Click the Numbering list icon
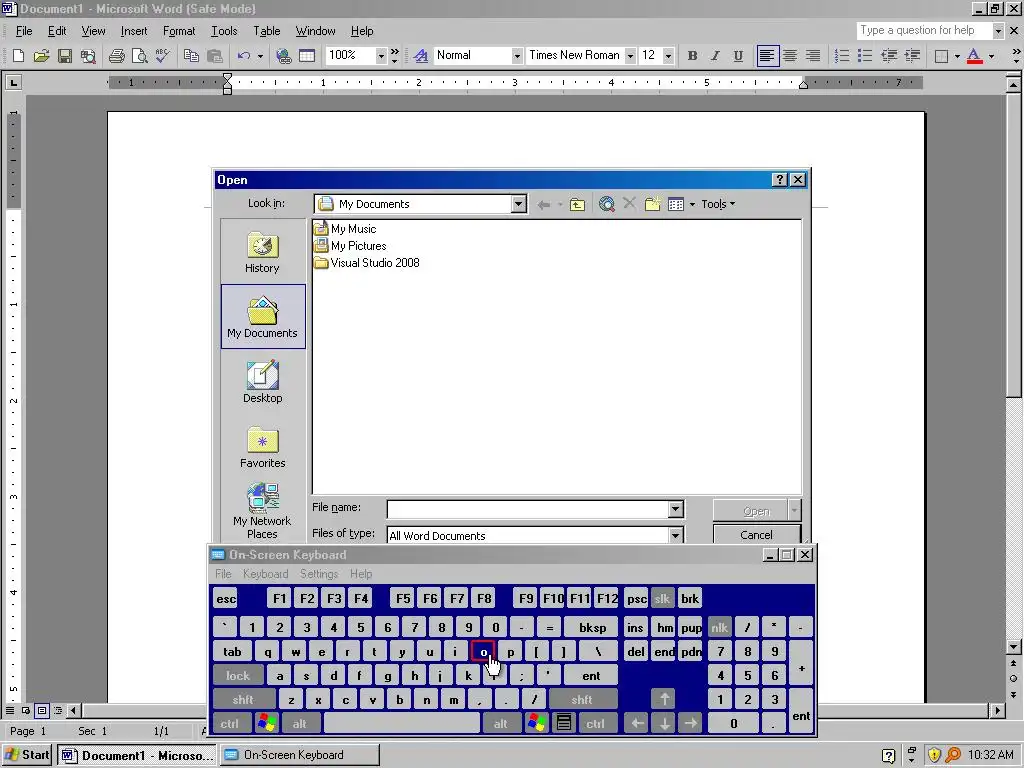Image resolution: width=1024 pixels, height=768 pixels. 842,56
